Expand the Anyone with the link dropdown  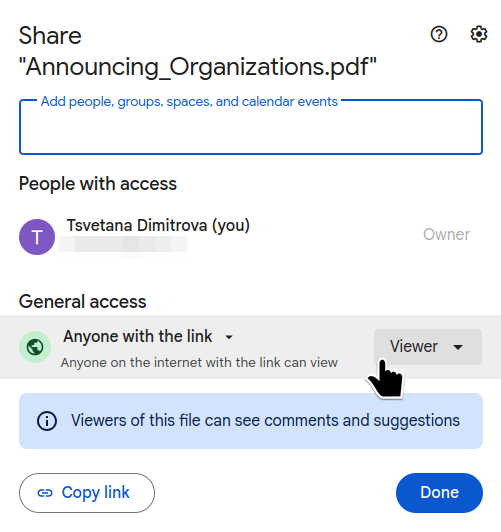pos(148,337)
